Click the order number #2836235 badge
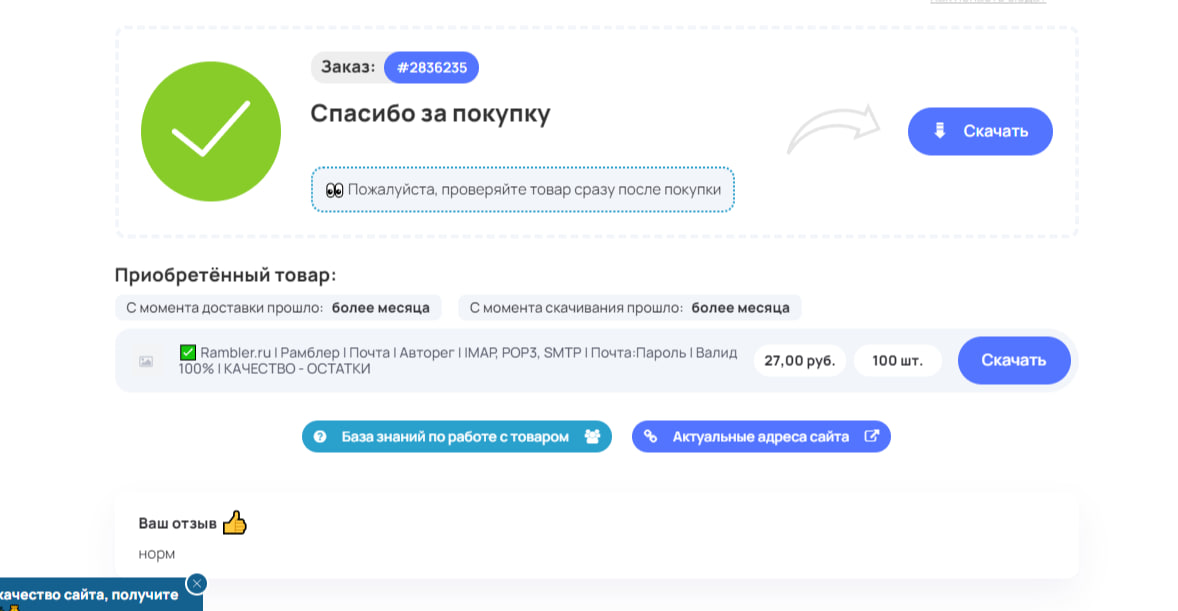1178x611 pixels. coord(431,68)
